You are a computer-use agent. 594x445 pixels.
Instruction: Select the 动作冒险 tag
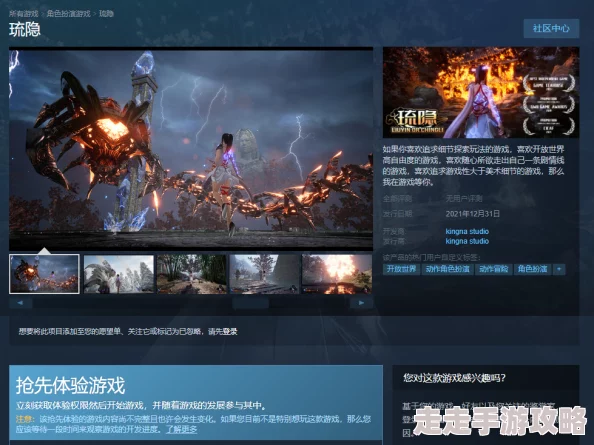pos(494,269)
